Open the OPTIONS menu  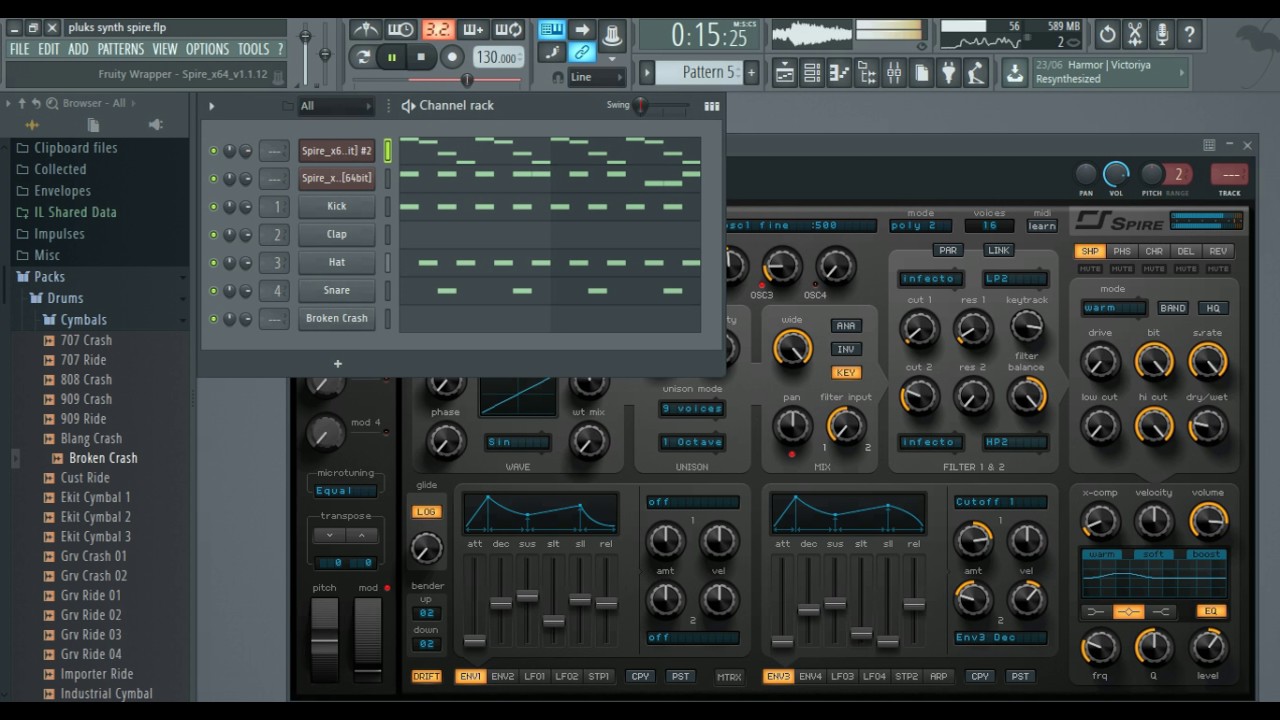point(207,49)
